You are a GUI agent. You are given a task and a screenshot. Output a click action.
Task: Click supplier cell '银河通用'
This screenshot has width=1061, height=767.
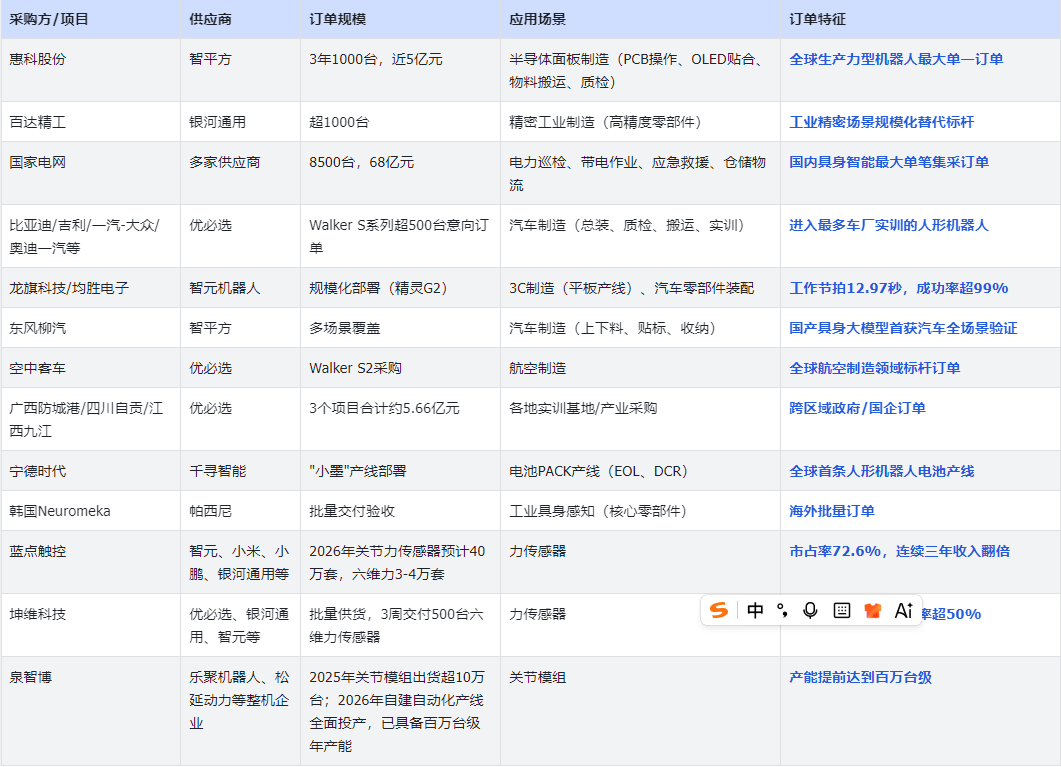240,122
